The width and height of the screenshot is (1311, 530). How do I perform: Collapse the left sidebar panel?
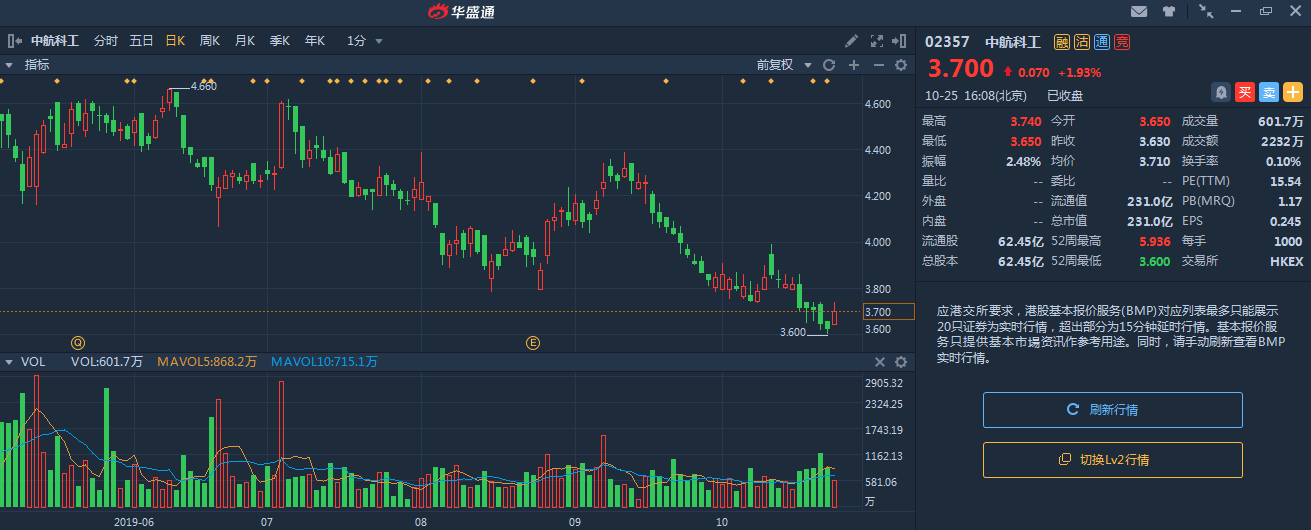(14, 41)
